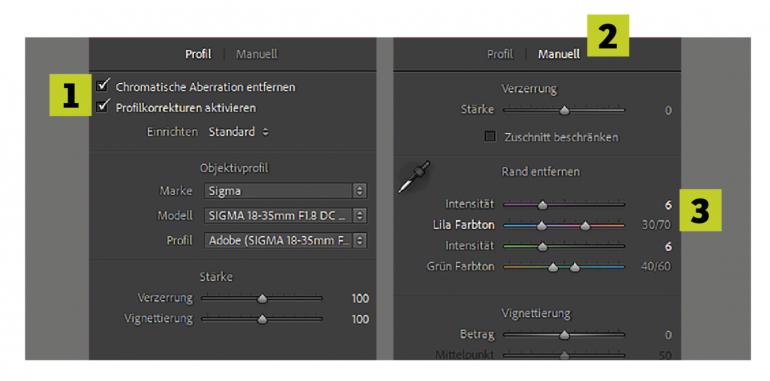770x381 pixels.
Task: Enable Zuschnitt beschränken checkbox
Action: click(x=490, y=136)
